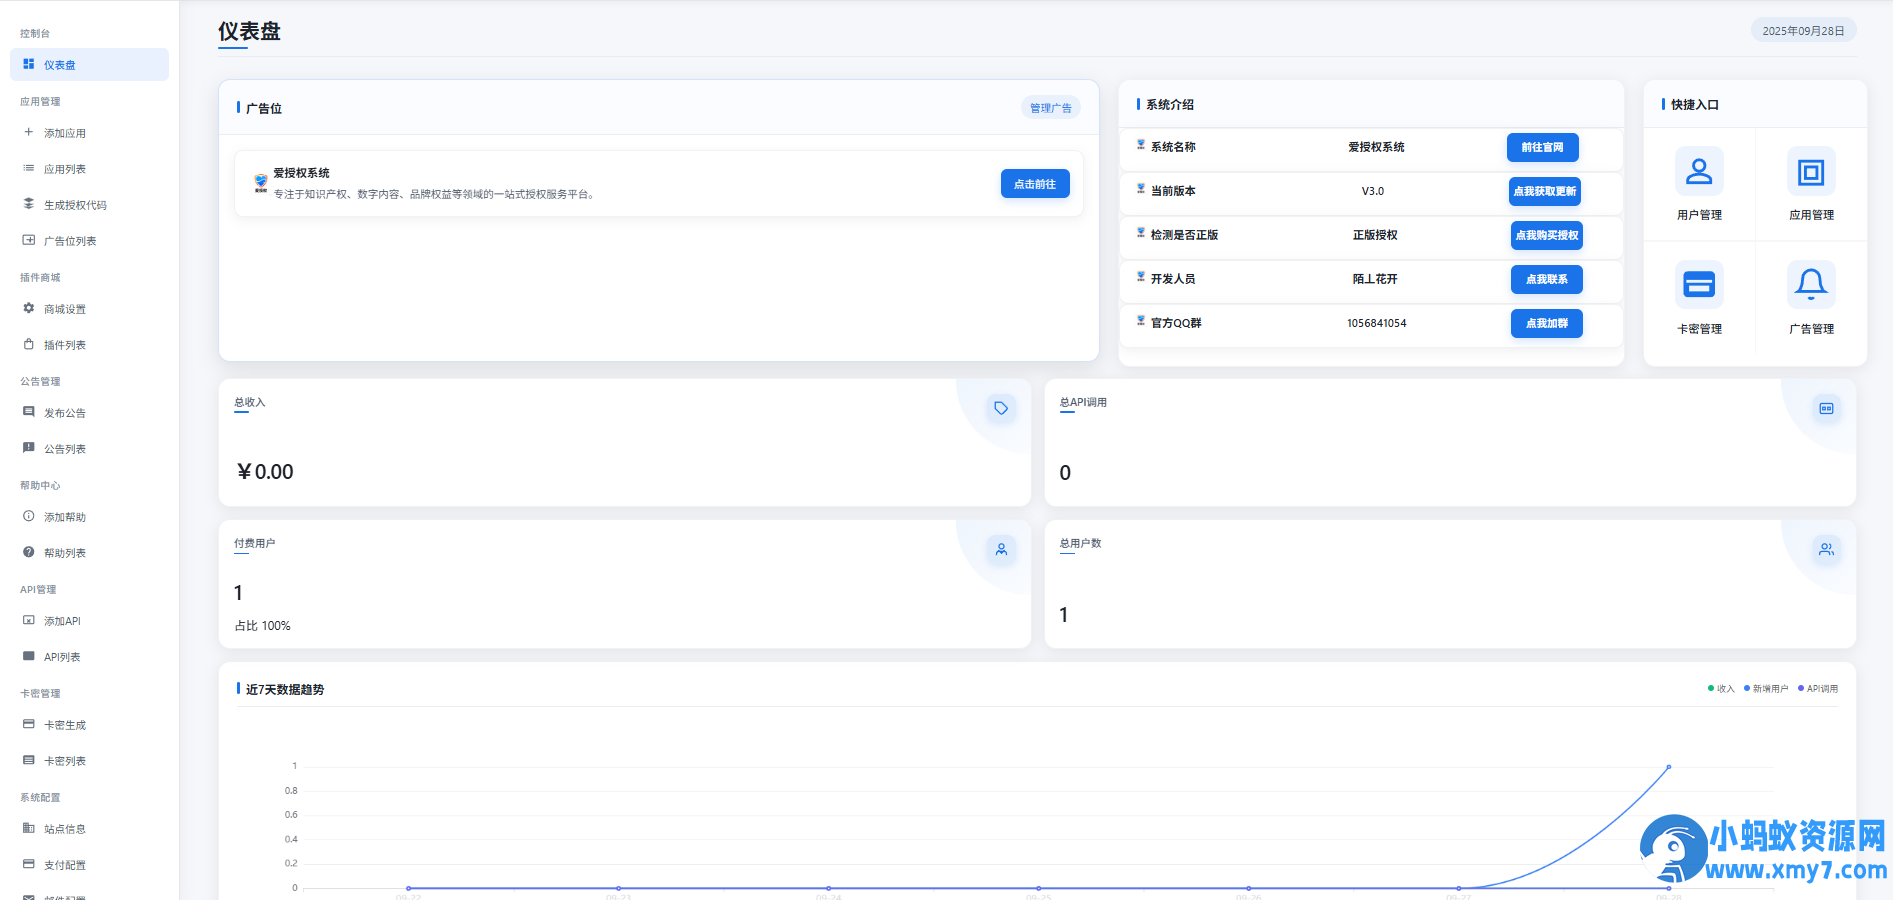Toggle 新增用户 series in chart legend
The image size is (1893, 900).
click(x=1766, y=689)
